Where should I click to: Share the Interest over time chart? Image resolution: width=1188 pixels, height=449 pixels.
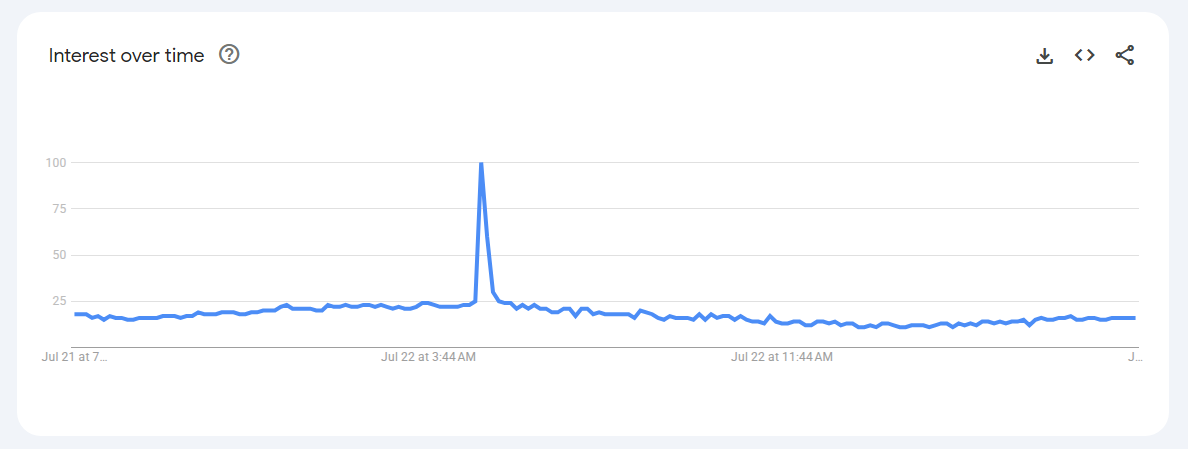tap(1125, 55)
